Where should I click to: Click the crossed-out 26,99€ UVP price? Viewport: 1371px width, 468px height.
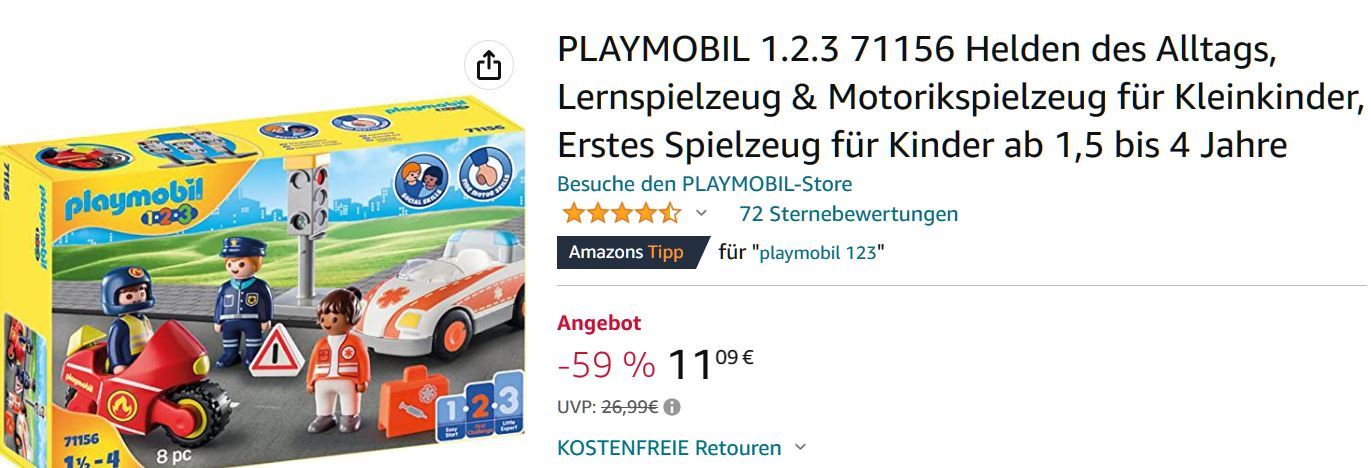pos(628,407)
